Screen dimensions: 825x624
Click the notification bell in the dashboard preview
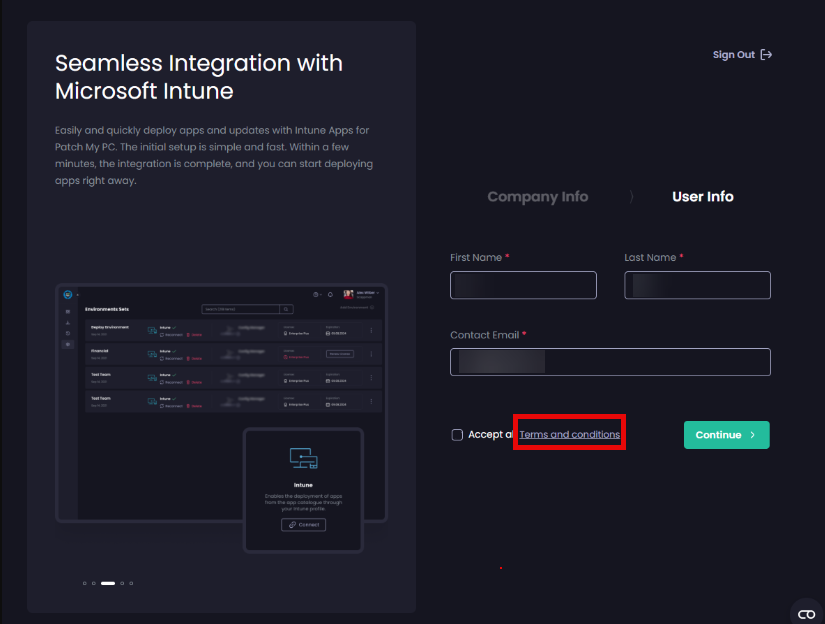click(331, 294)
